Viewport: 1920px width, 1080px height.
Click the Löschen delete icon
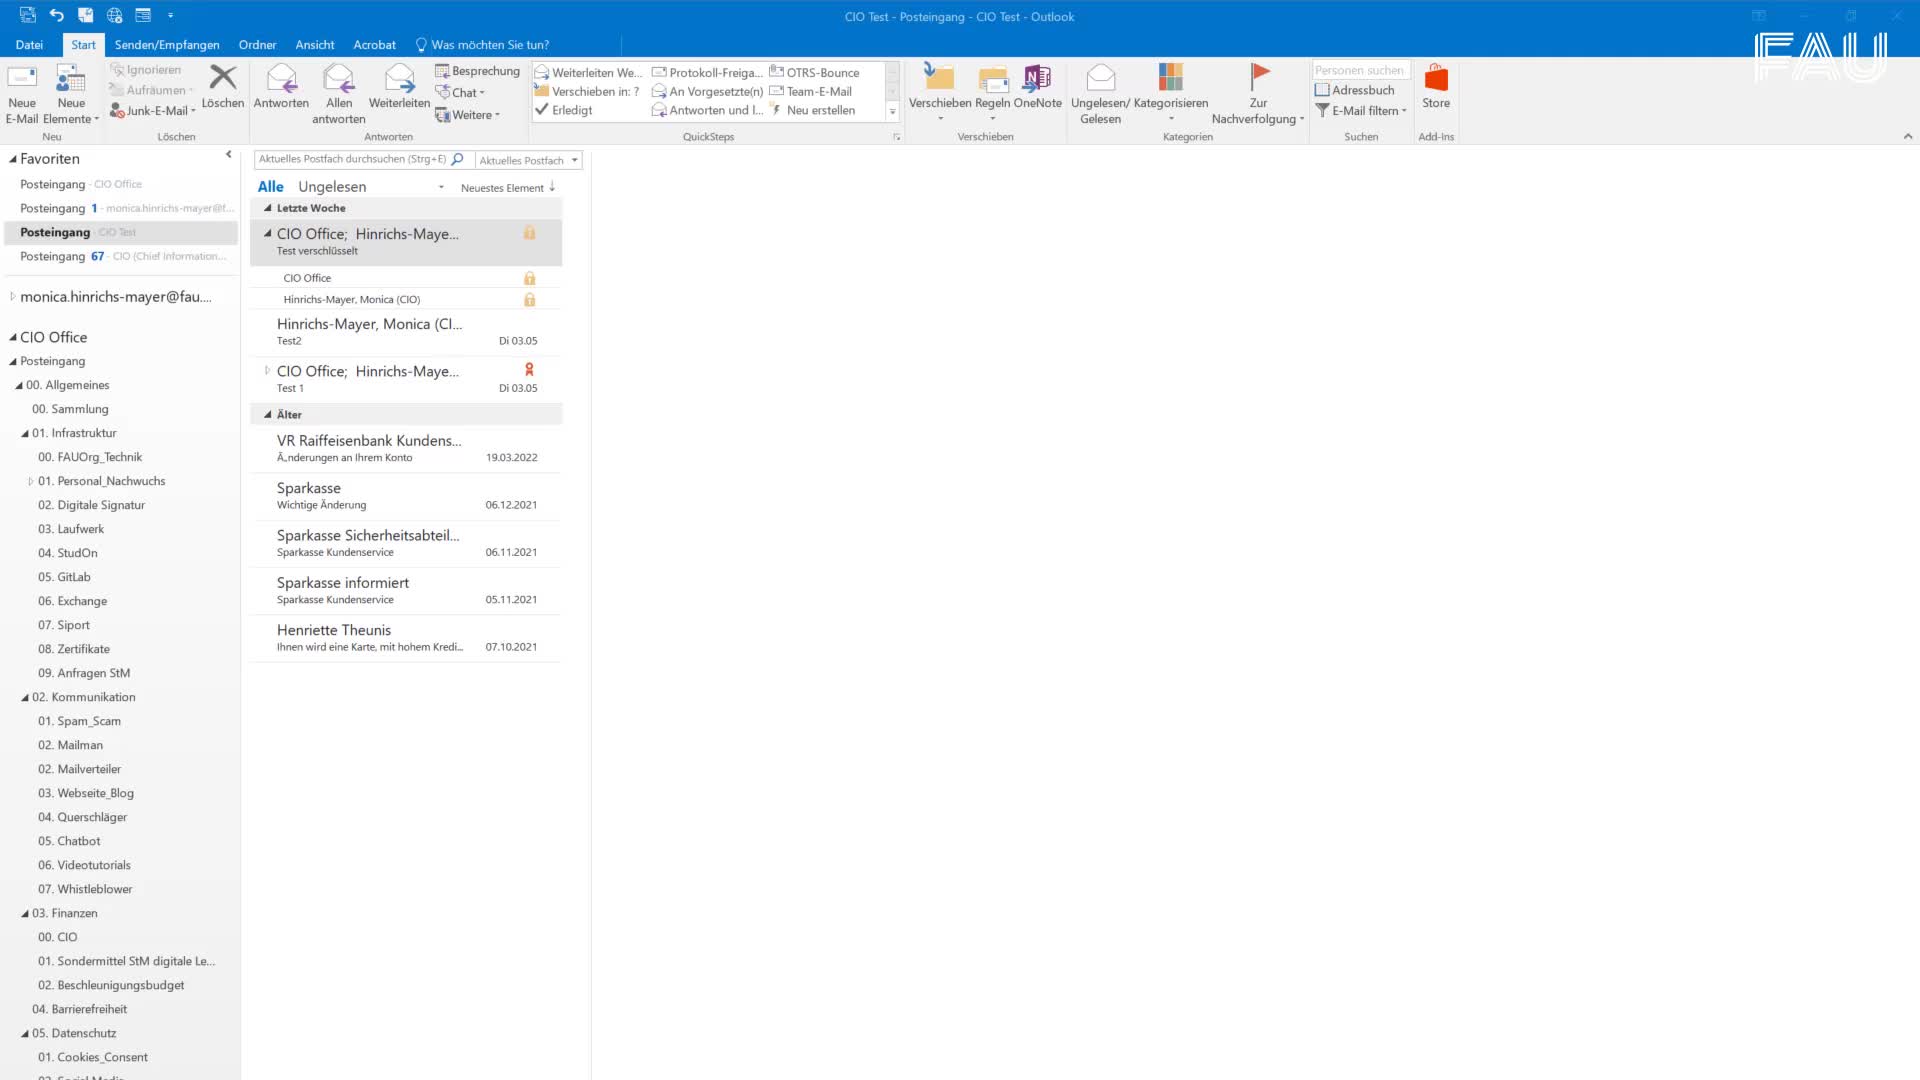[x=222, y=79]
